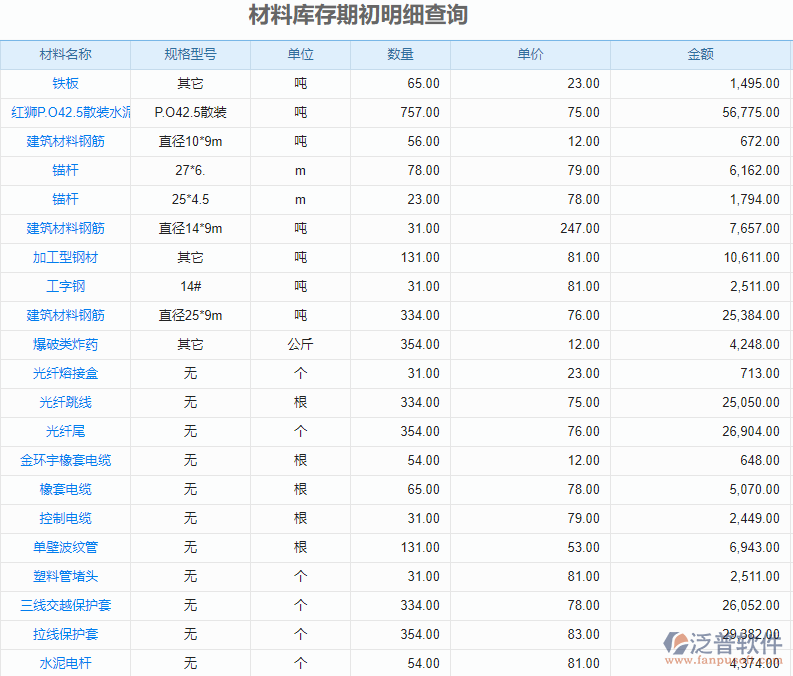Open 建筑材料钢筋 link with spec 直径10*9m

coord(65,142)
